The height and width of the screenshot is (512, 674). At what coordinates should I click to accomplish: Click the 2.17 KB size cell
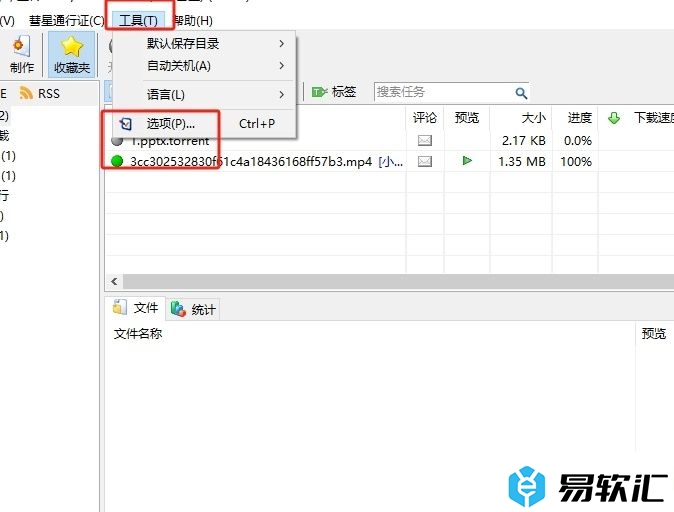pyautogui.click(x=524, y=141)
